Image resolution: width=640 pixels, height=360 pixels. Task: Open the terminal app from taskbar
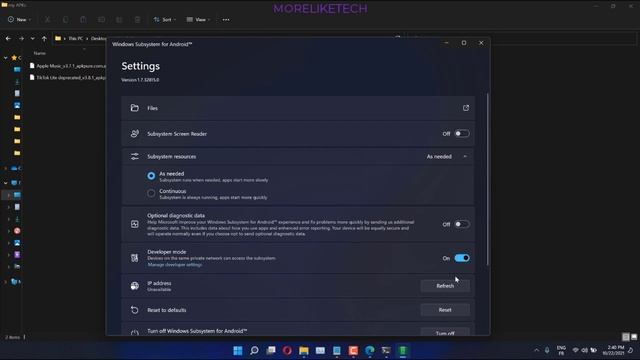point(386,350)
